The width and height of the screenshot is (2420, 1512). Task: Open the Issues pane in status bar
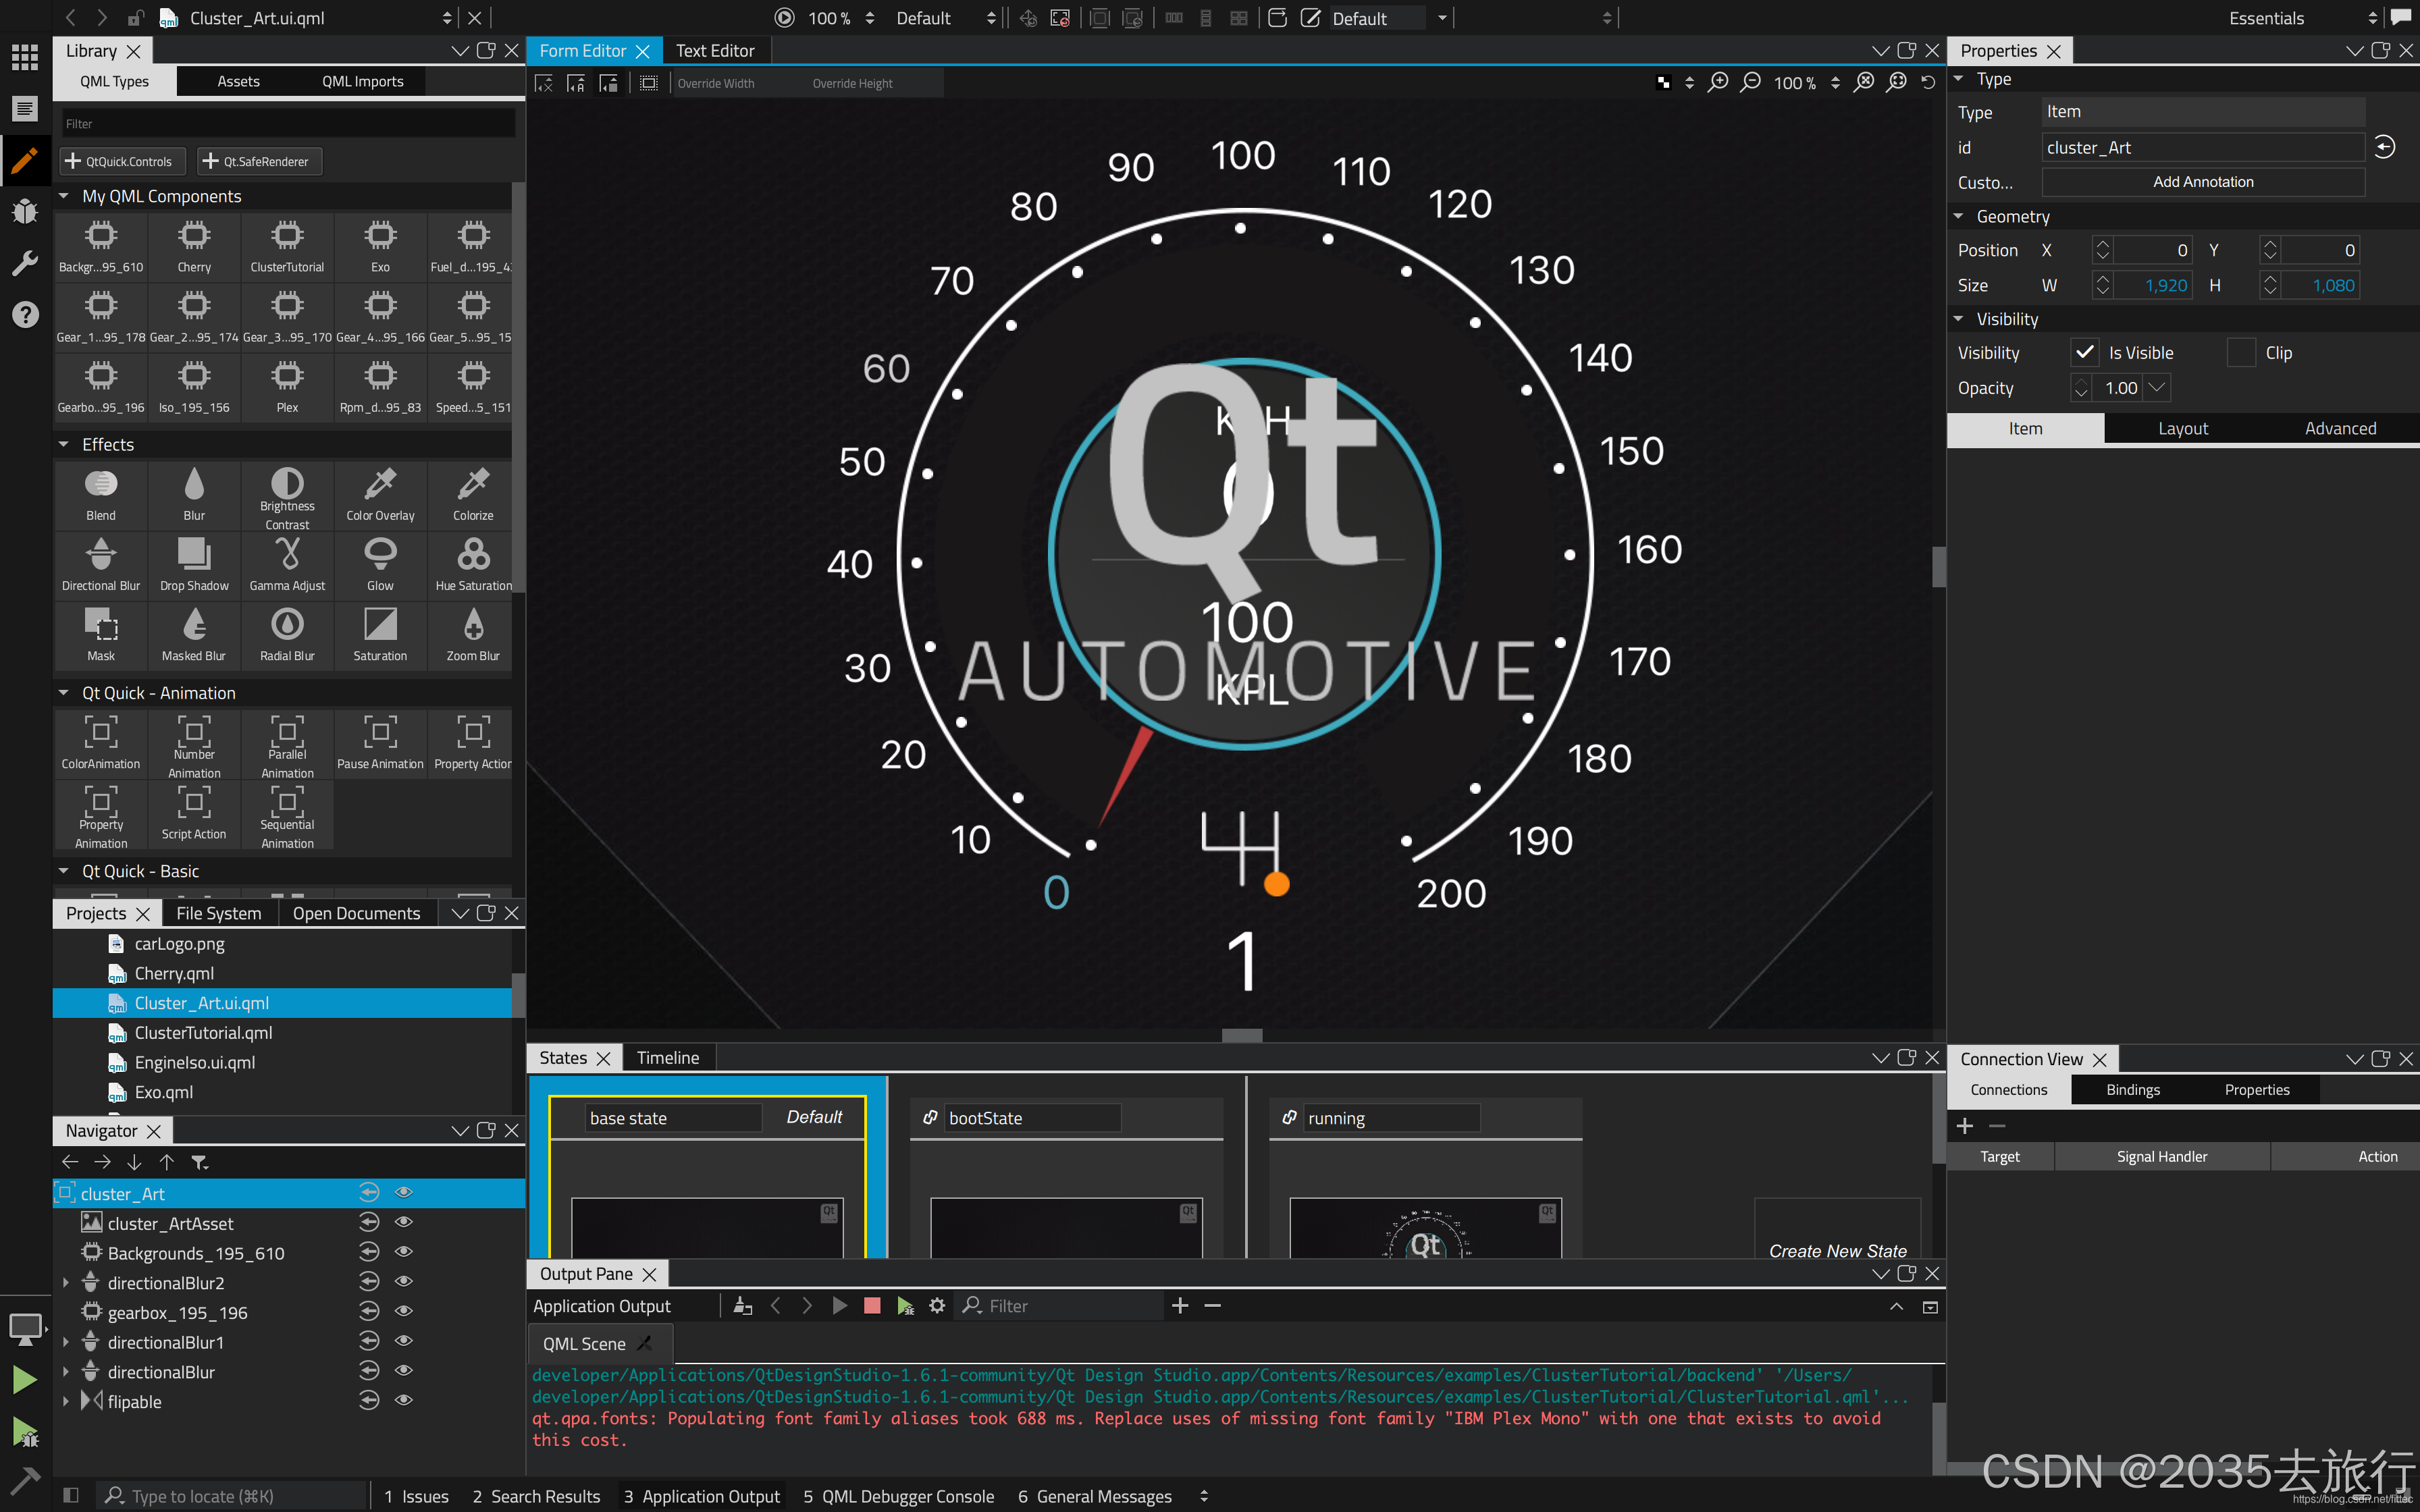click(x=417, y=1496)
